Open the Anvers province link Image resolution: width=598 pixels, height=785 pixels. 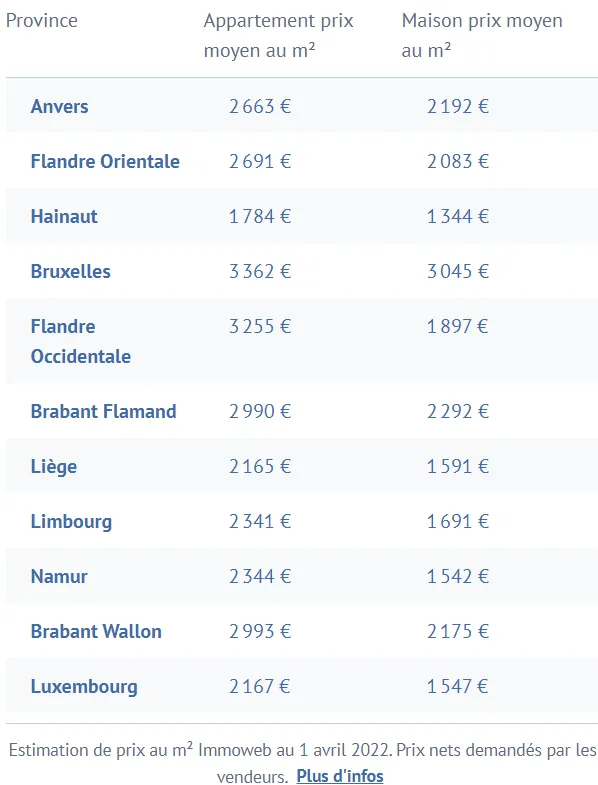[59, 106]
